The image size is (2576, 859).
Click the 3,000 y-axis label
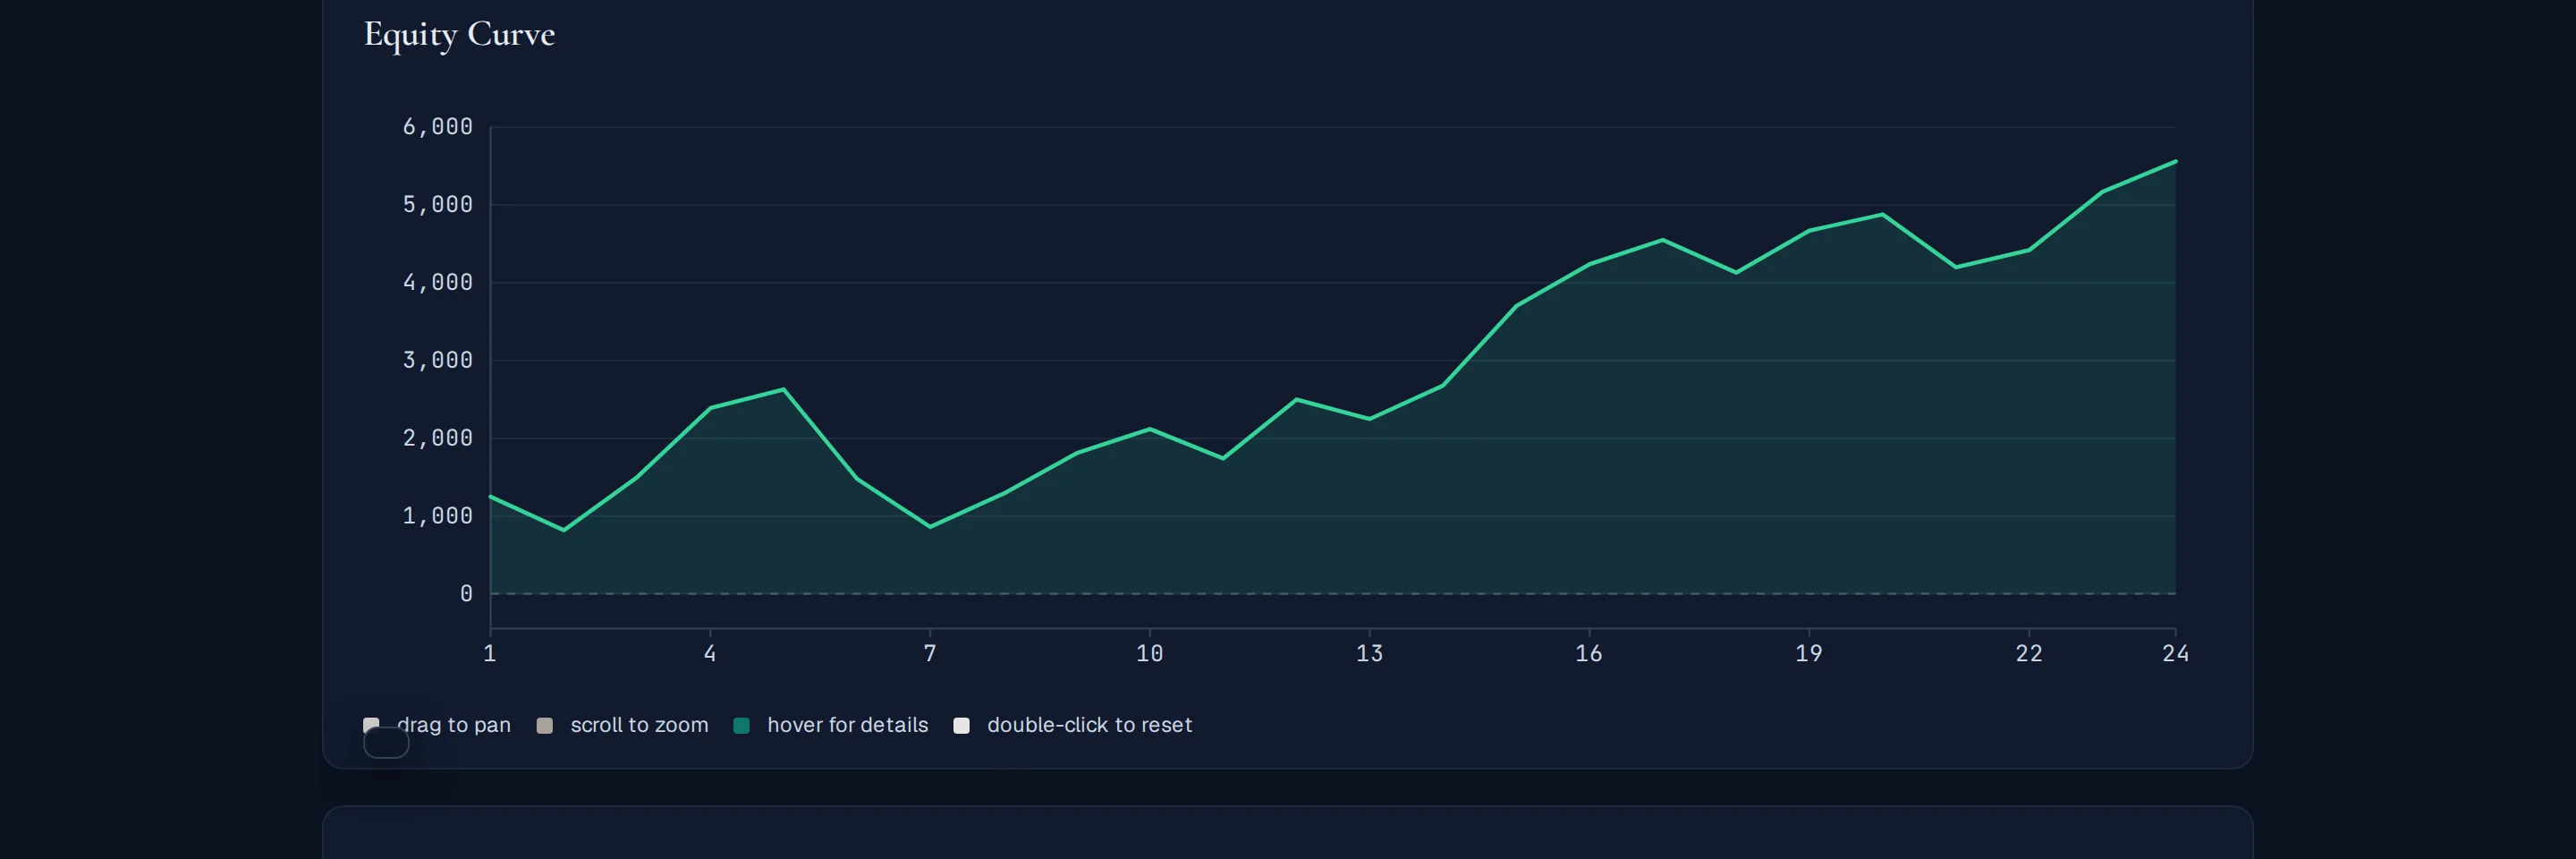[437, 360]
